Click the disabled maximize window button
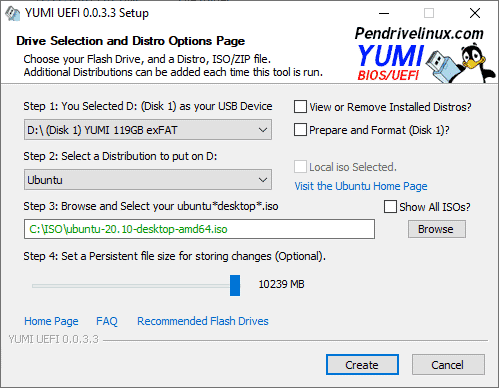This screenshot has width=499, height=388. coord(429,13)
